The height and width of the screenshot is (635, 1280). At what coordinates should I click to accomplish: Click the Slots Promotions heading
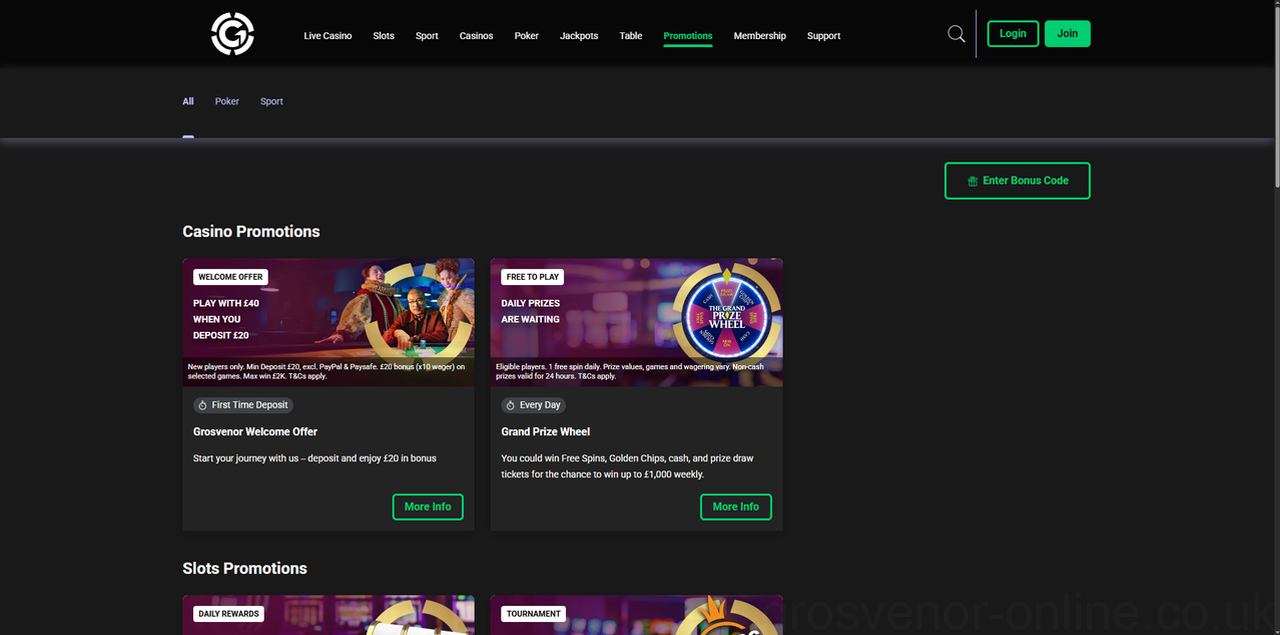point(245,568)
